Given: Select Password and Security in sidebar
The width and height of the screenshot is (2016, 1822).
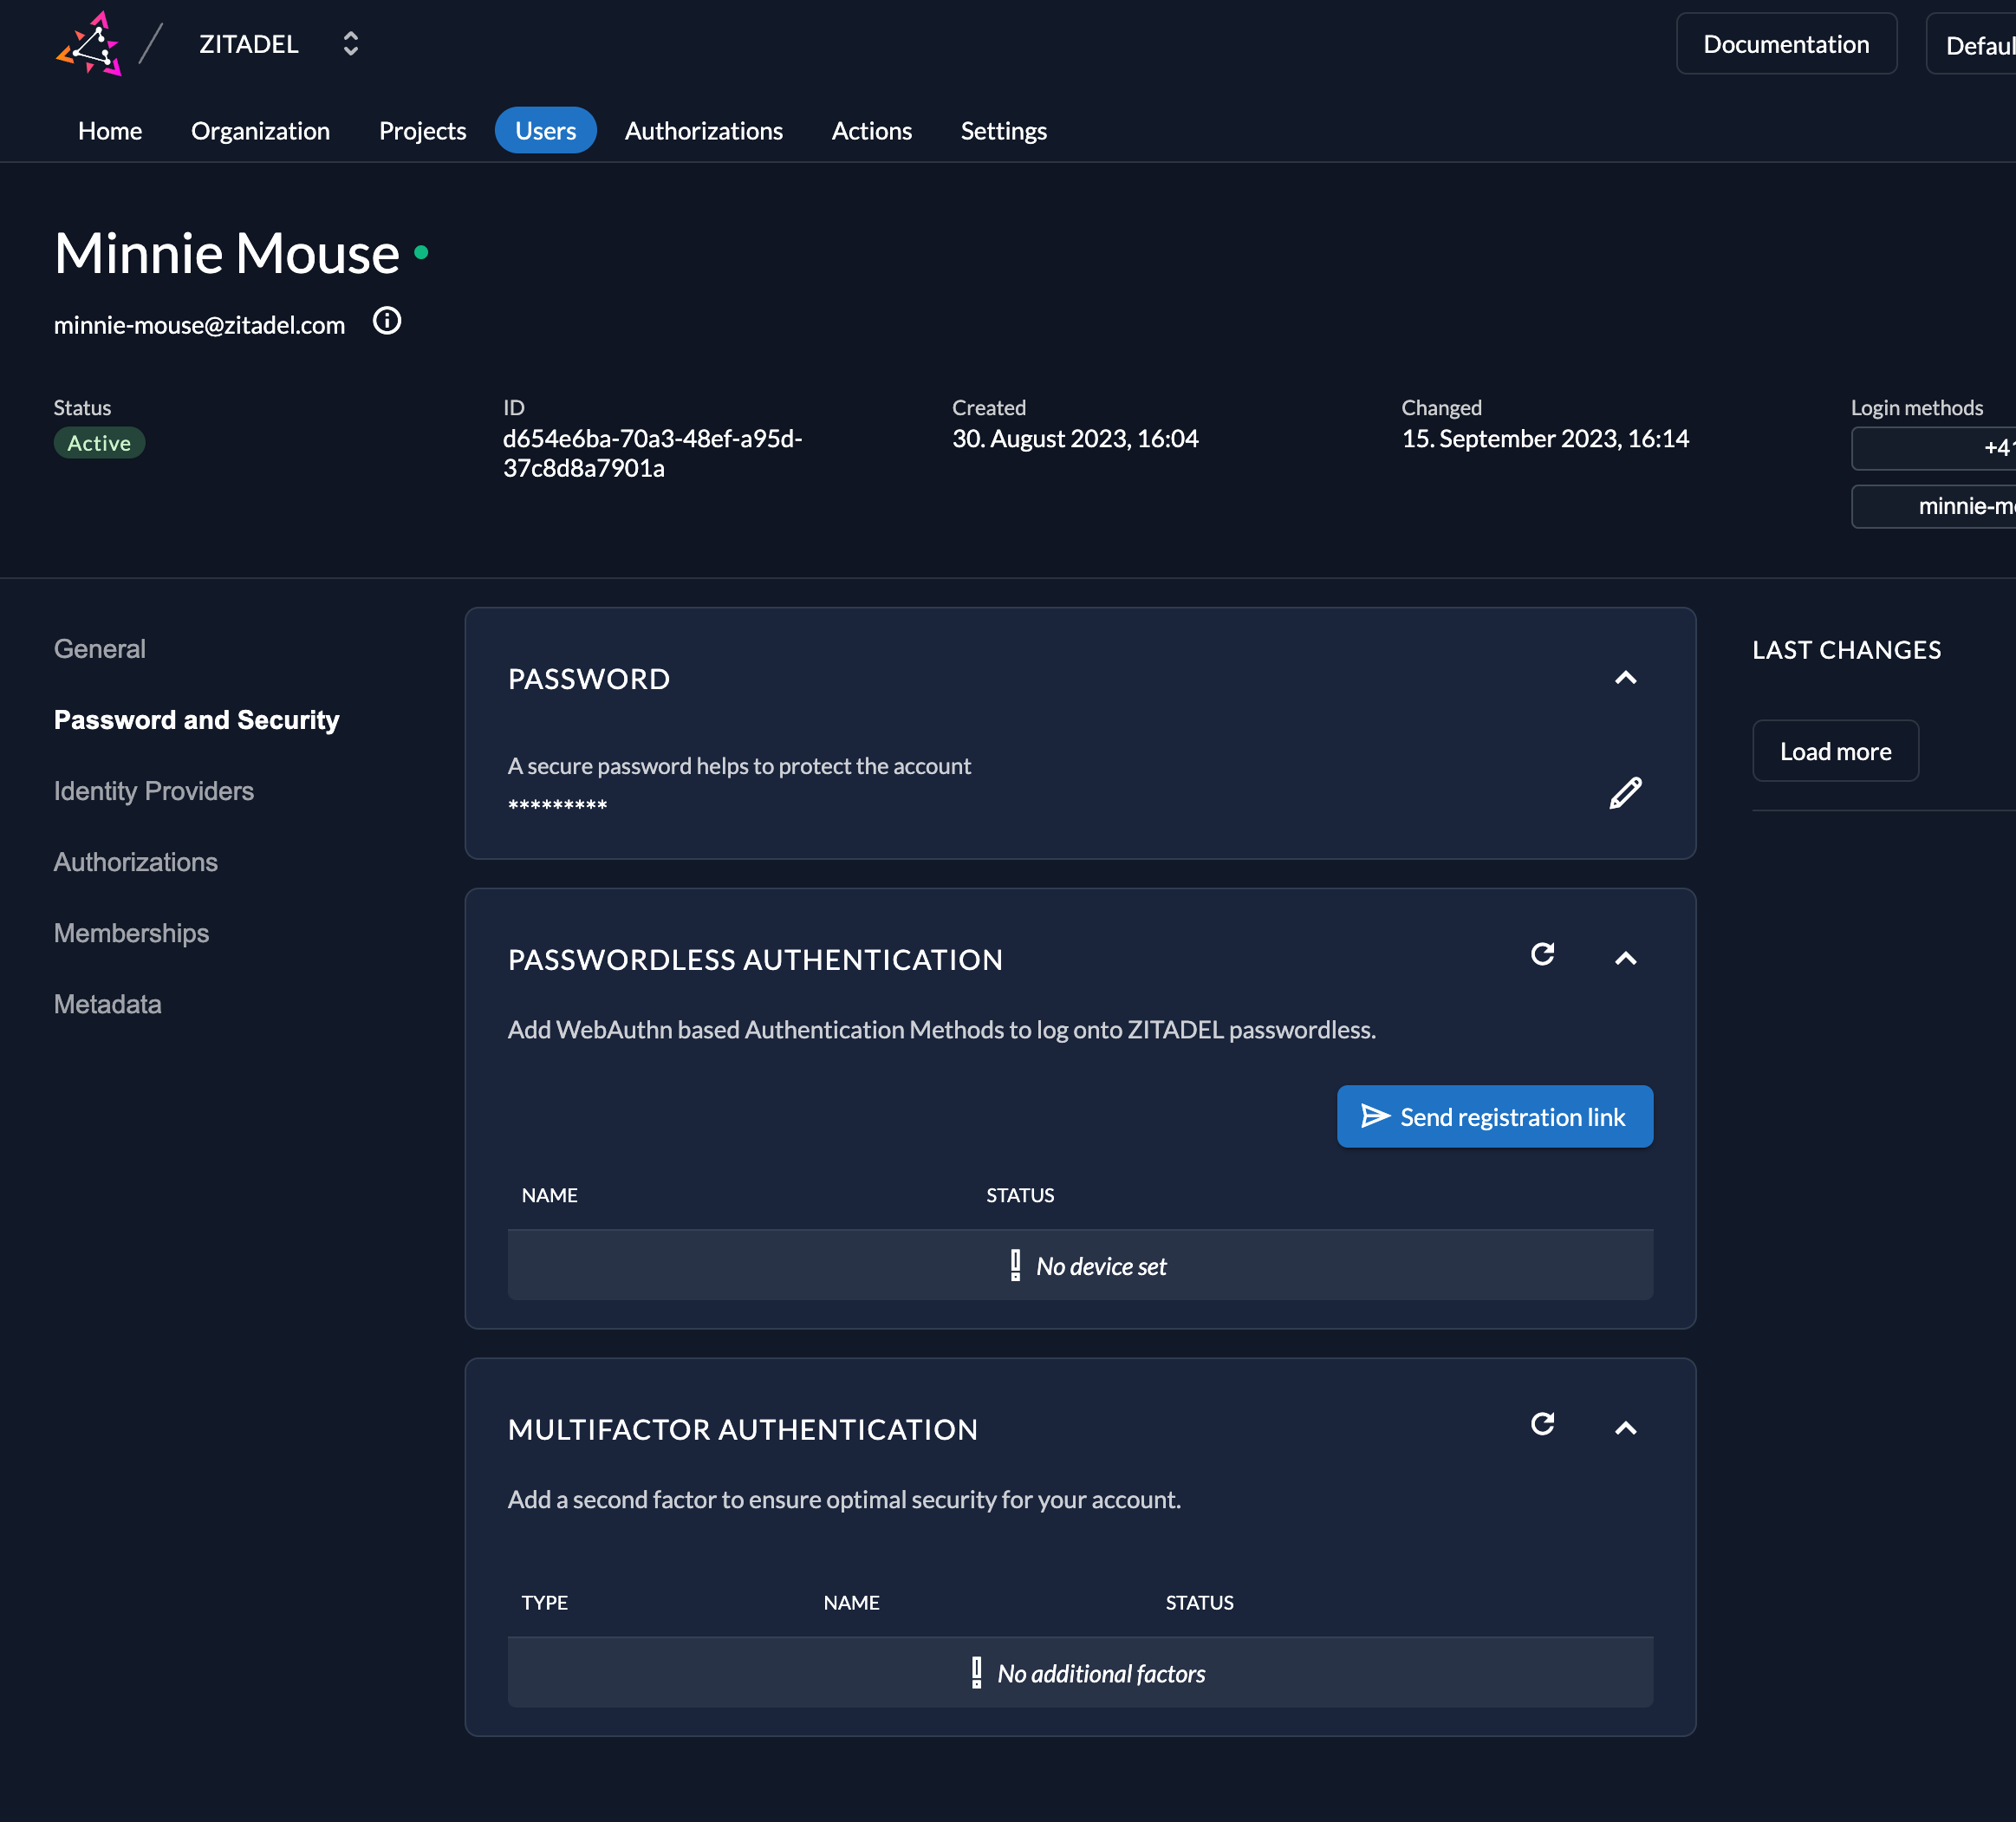Looking at the screenshot, I should [x=197, y=720].
